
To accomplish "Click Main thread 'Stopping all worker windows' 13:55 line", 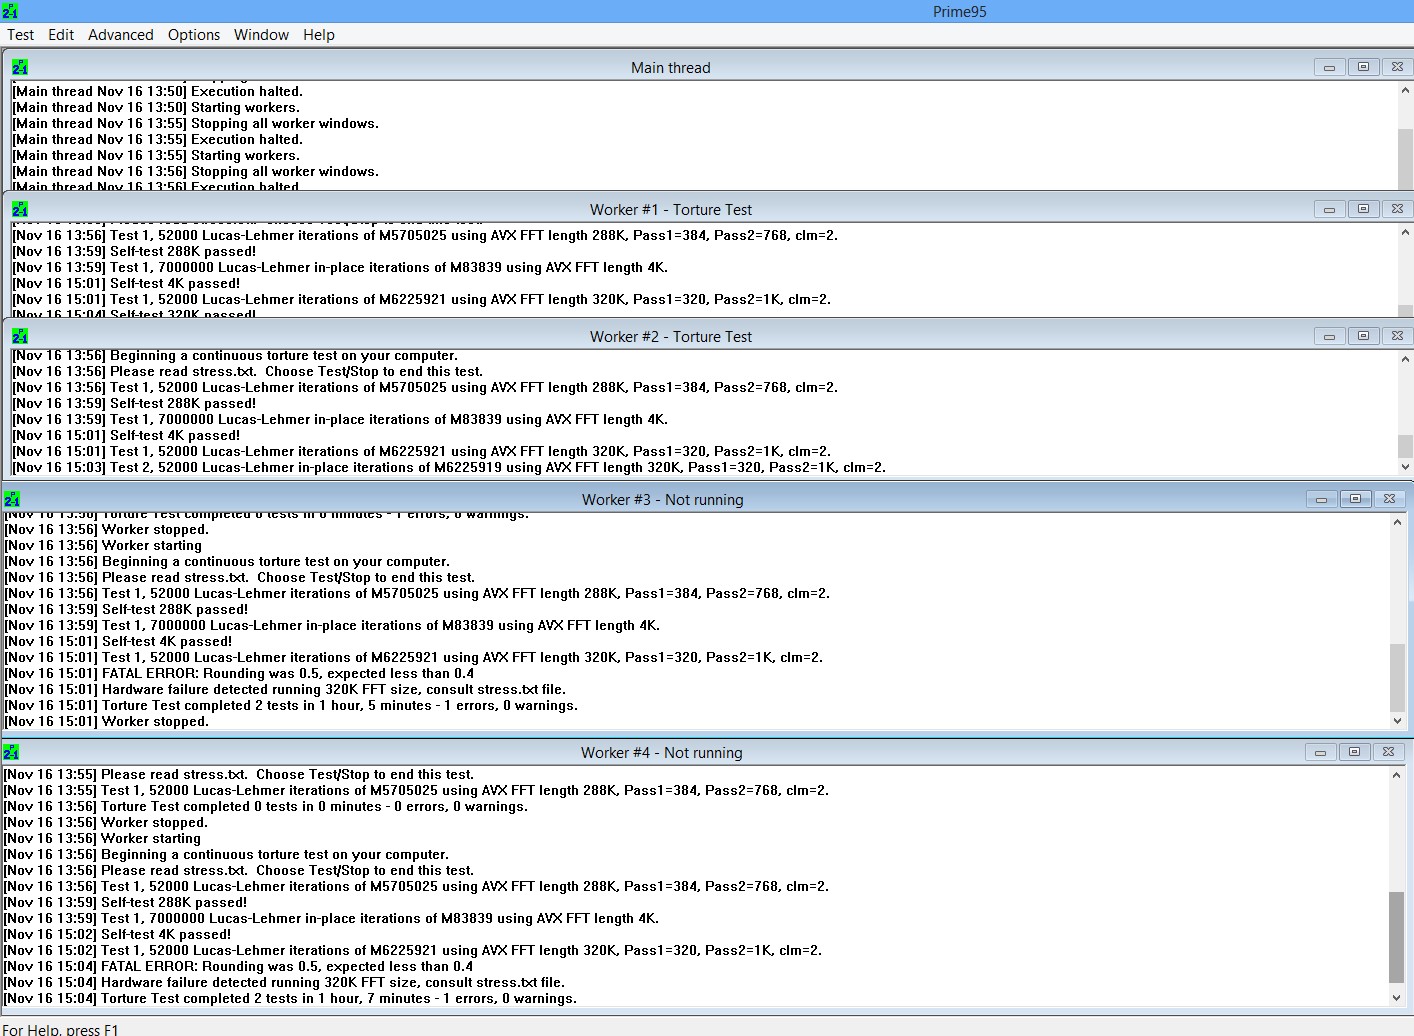I will tap(196, 123).
